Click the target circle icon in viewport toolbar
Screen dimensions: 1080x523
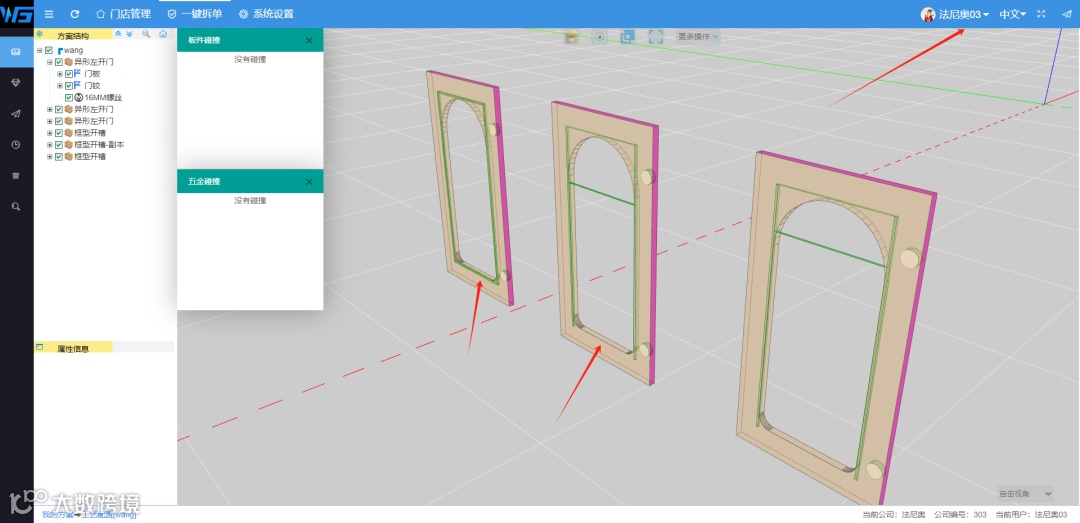point(599,37)
